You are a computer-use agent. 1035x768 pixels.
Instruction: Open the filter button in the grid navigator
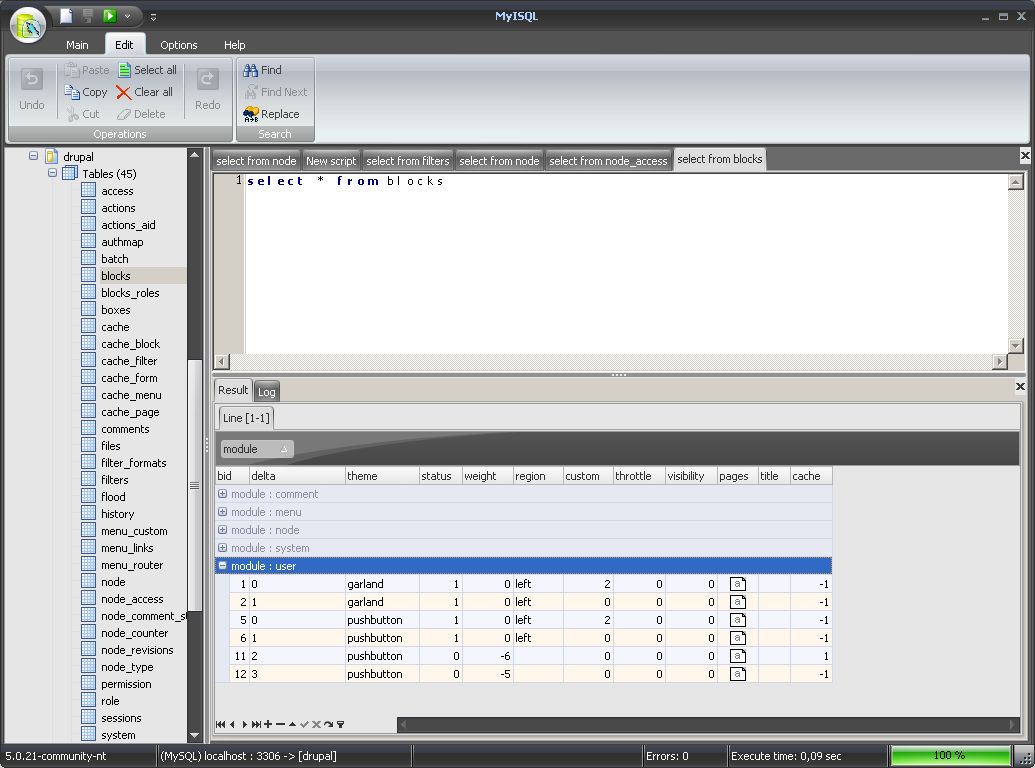point(341,724)
